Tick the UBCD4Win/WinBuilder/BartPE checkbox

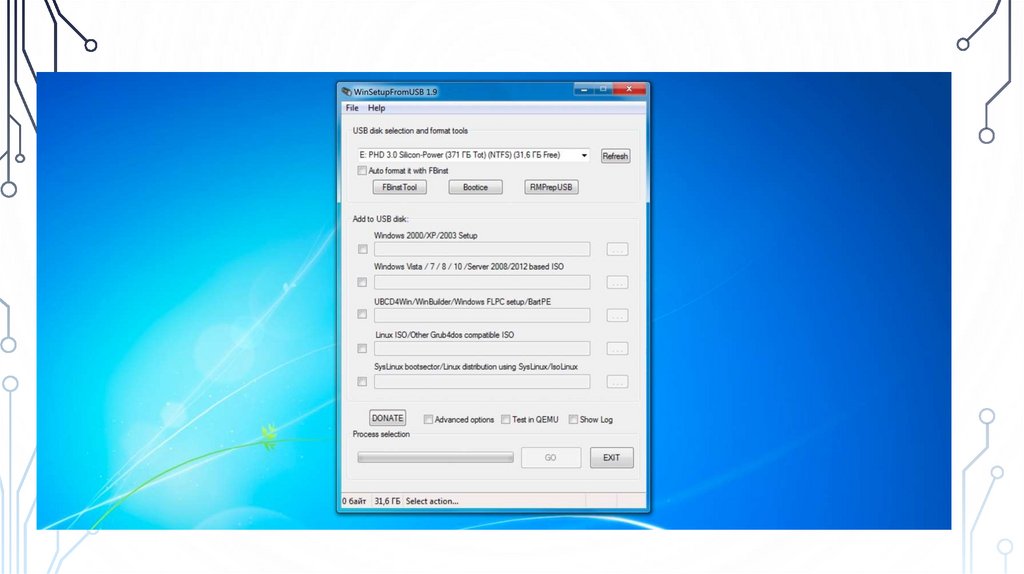362,314
